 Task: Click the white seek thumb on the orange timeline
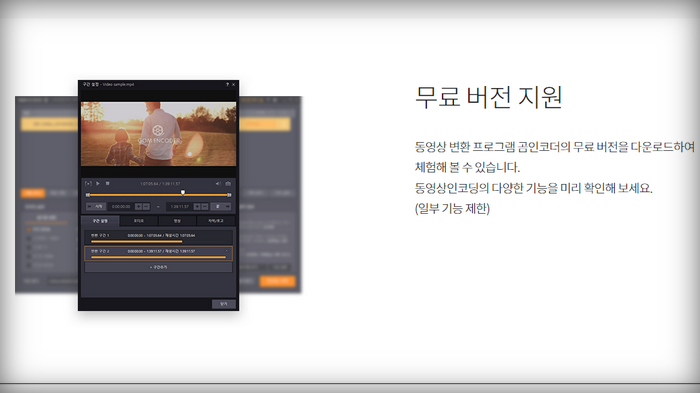click(x=183, y=192)
